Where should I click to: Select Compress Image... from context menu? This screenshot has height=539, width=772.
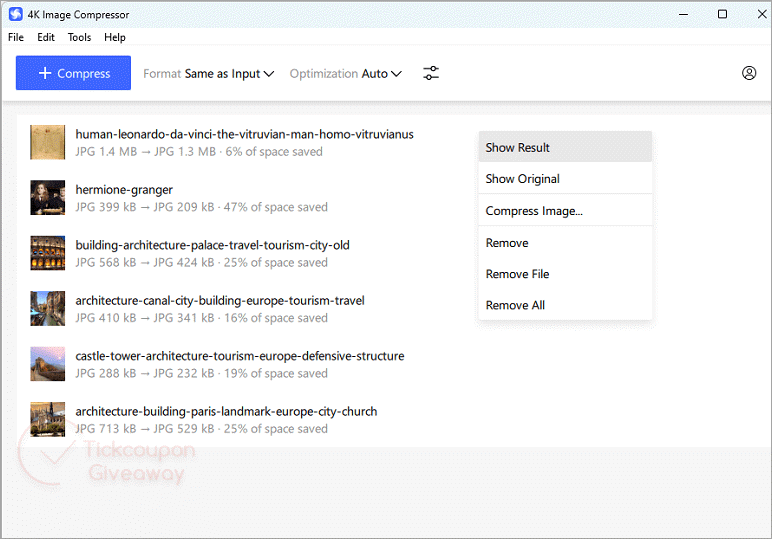(x=534, y=211)
